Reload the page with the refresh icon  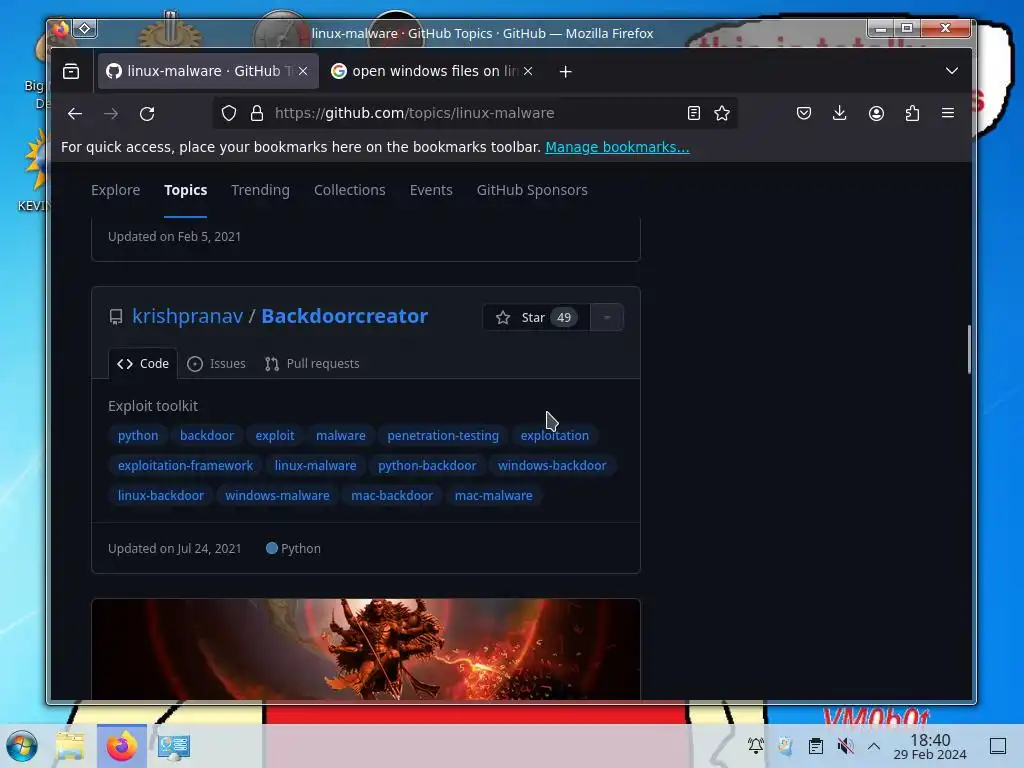coord(147,114)
